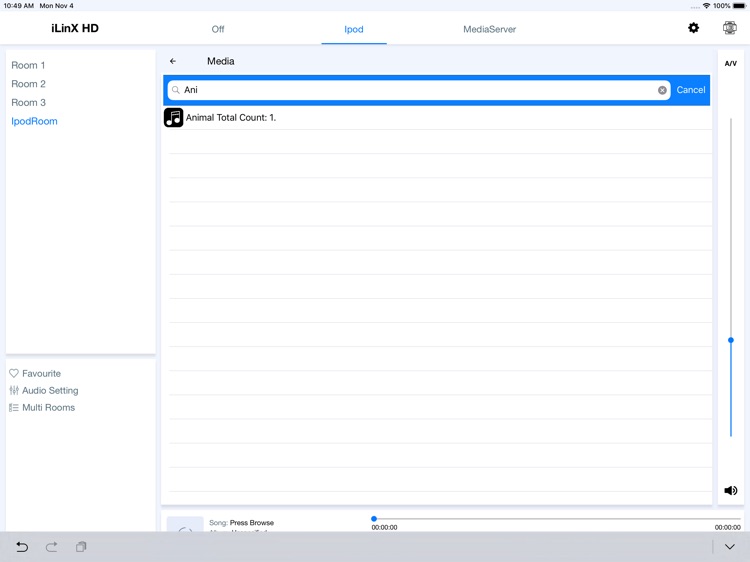Tap the music note icon beside Animal result
The image size is (750, 562).
174,118
